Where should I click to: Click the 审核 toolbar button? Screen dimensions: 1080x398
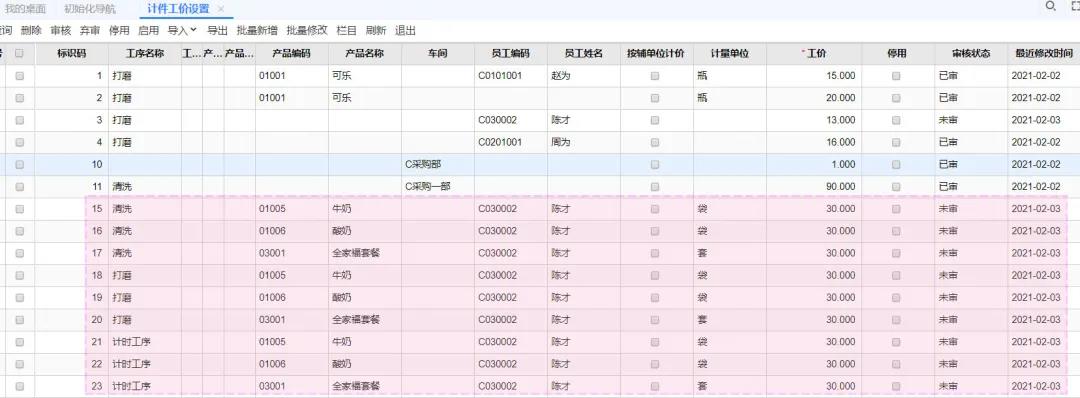[x=61, y=30]
